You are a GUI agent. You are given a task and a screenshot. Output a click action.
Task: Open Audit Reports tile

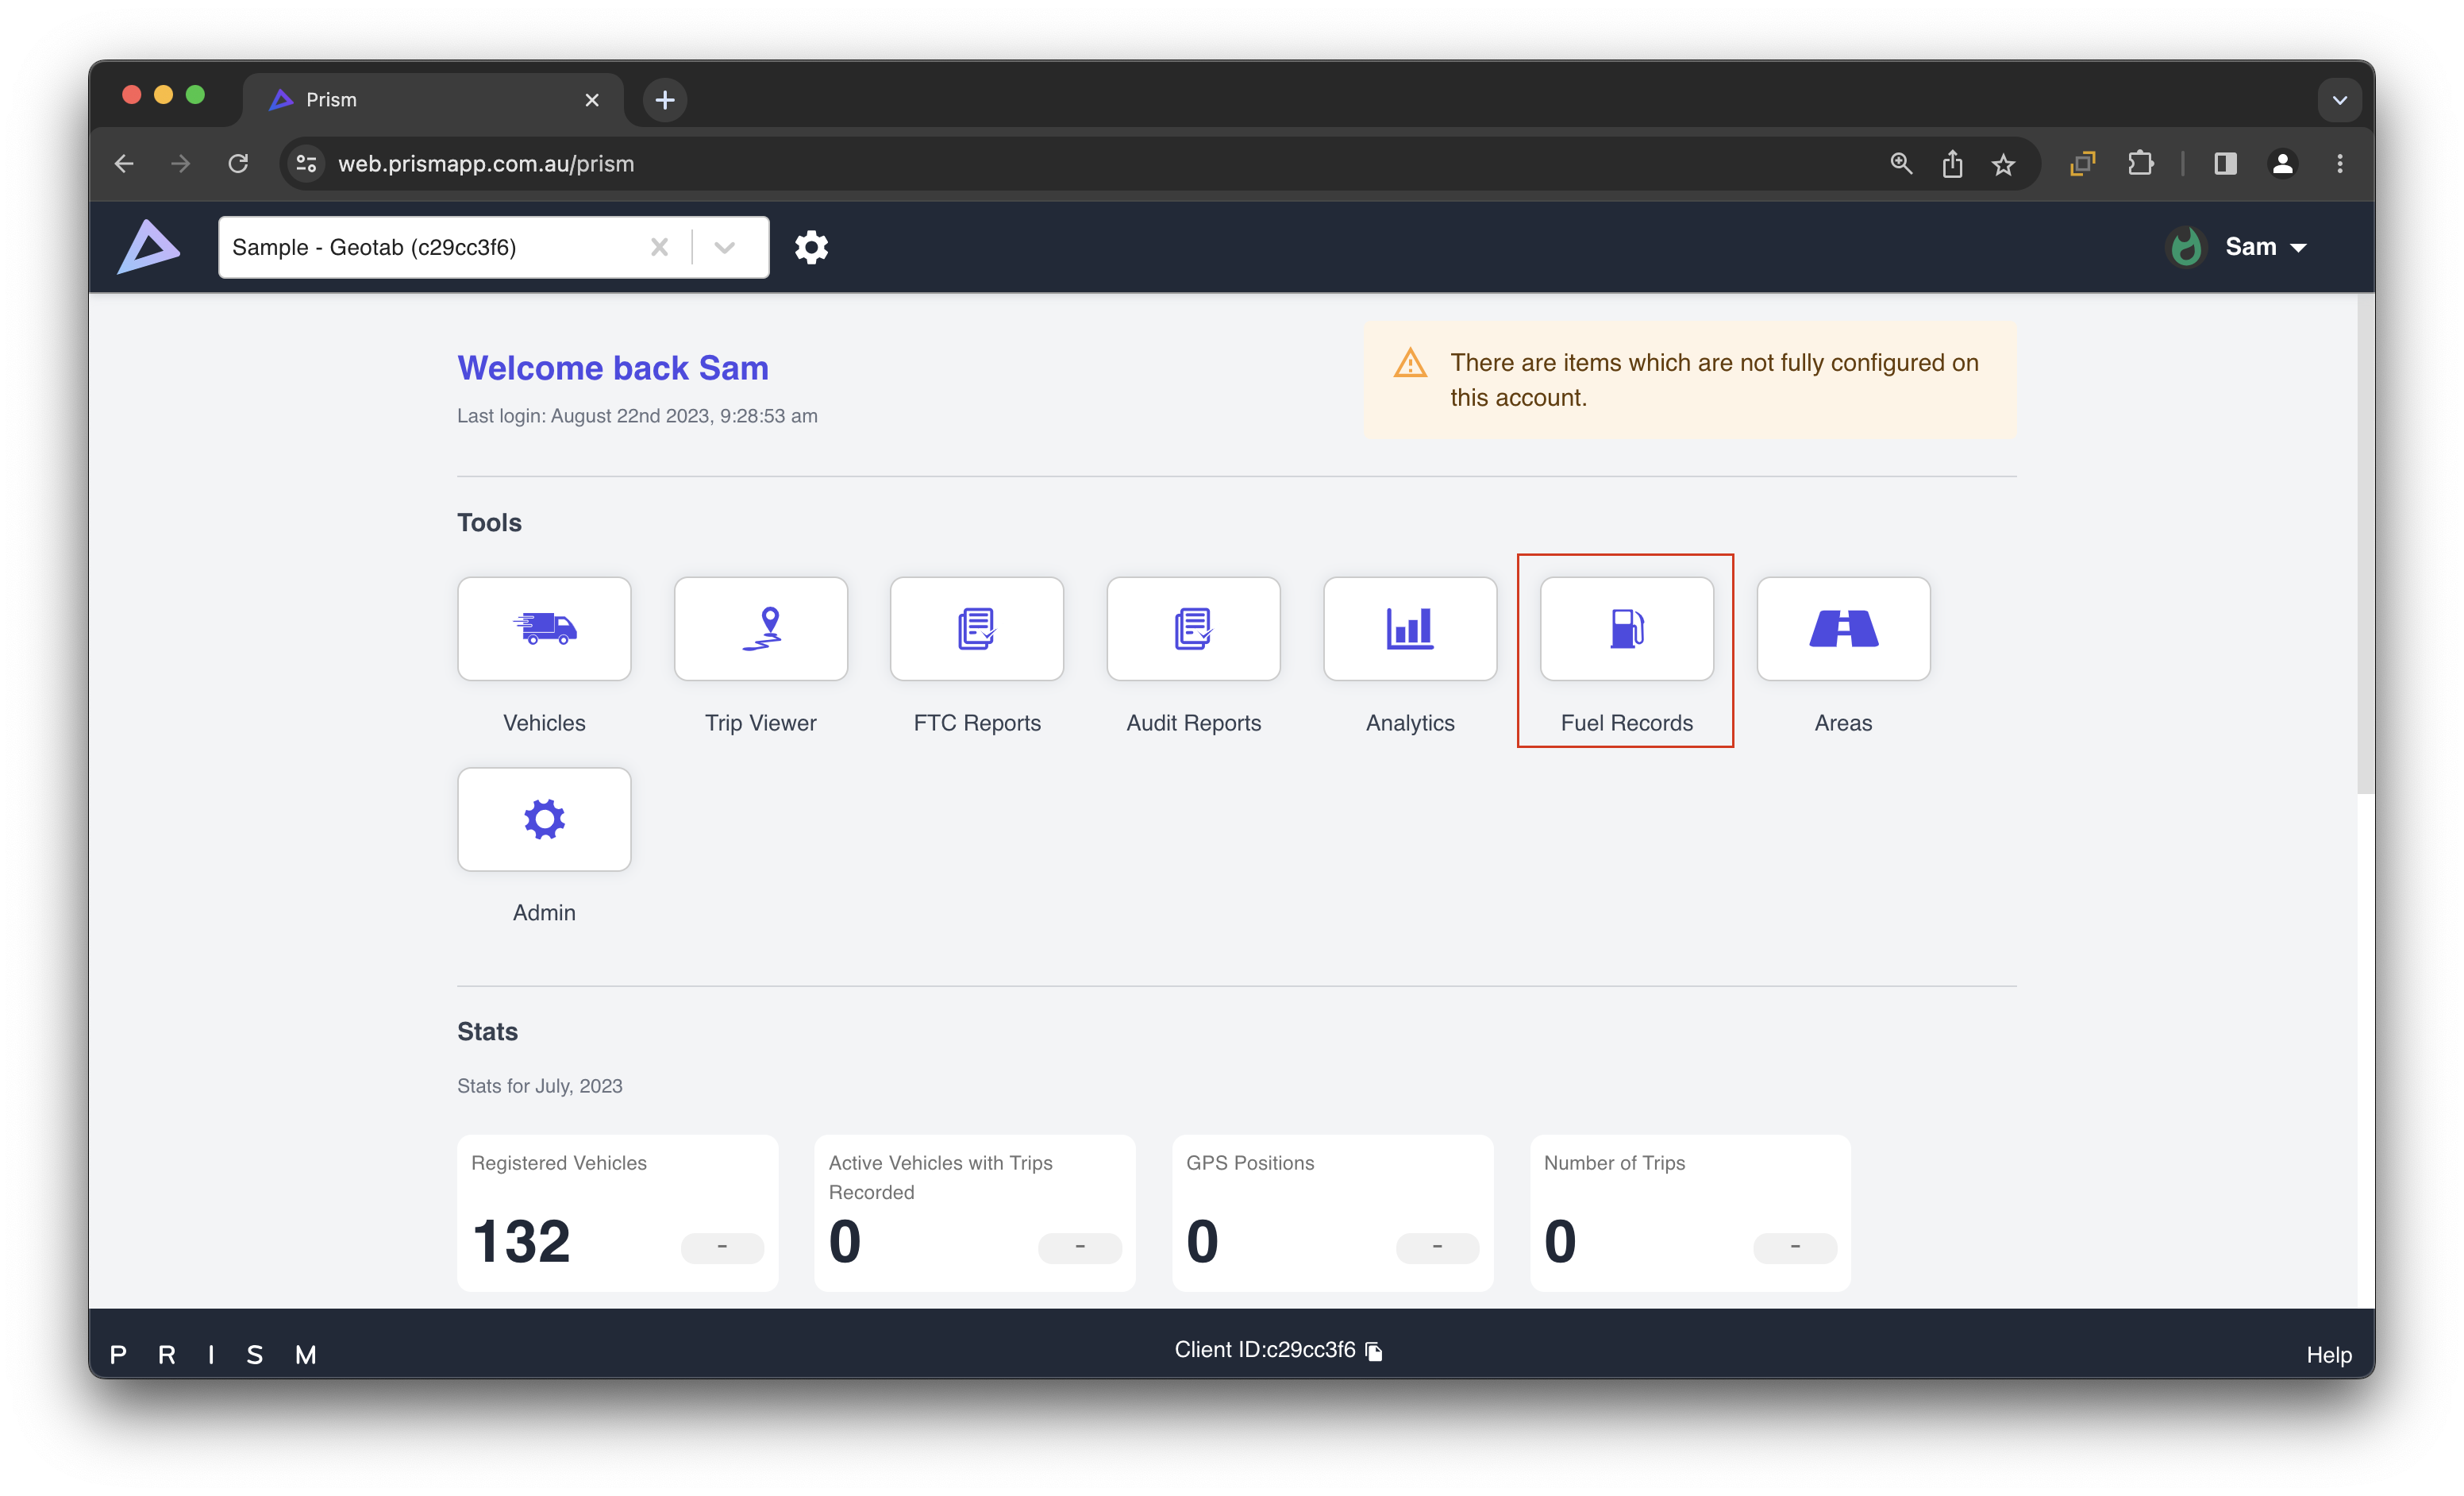click(1193, 629)
